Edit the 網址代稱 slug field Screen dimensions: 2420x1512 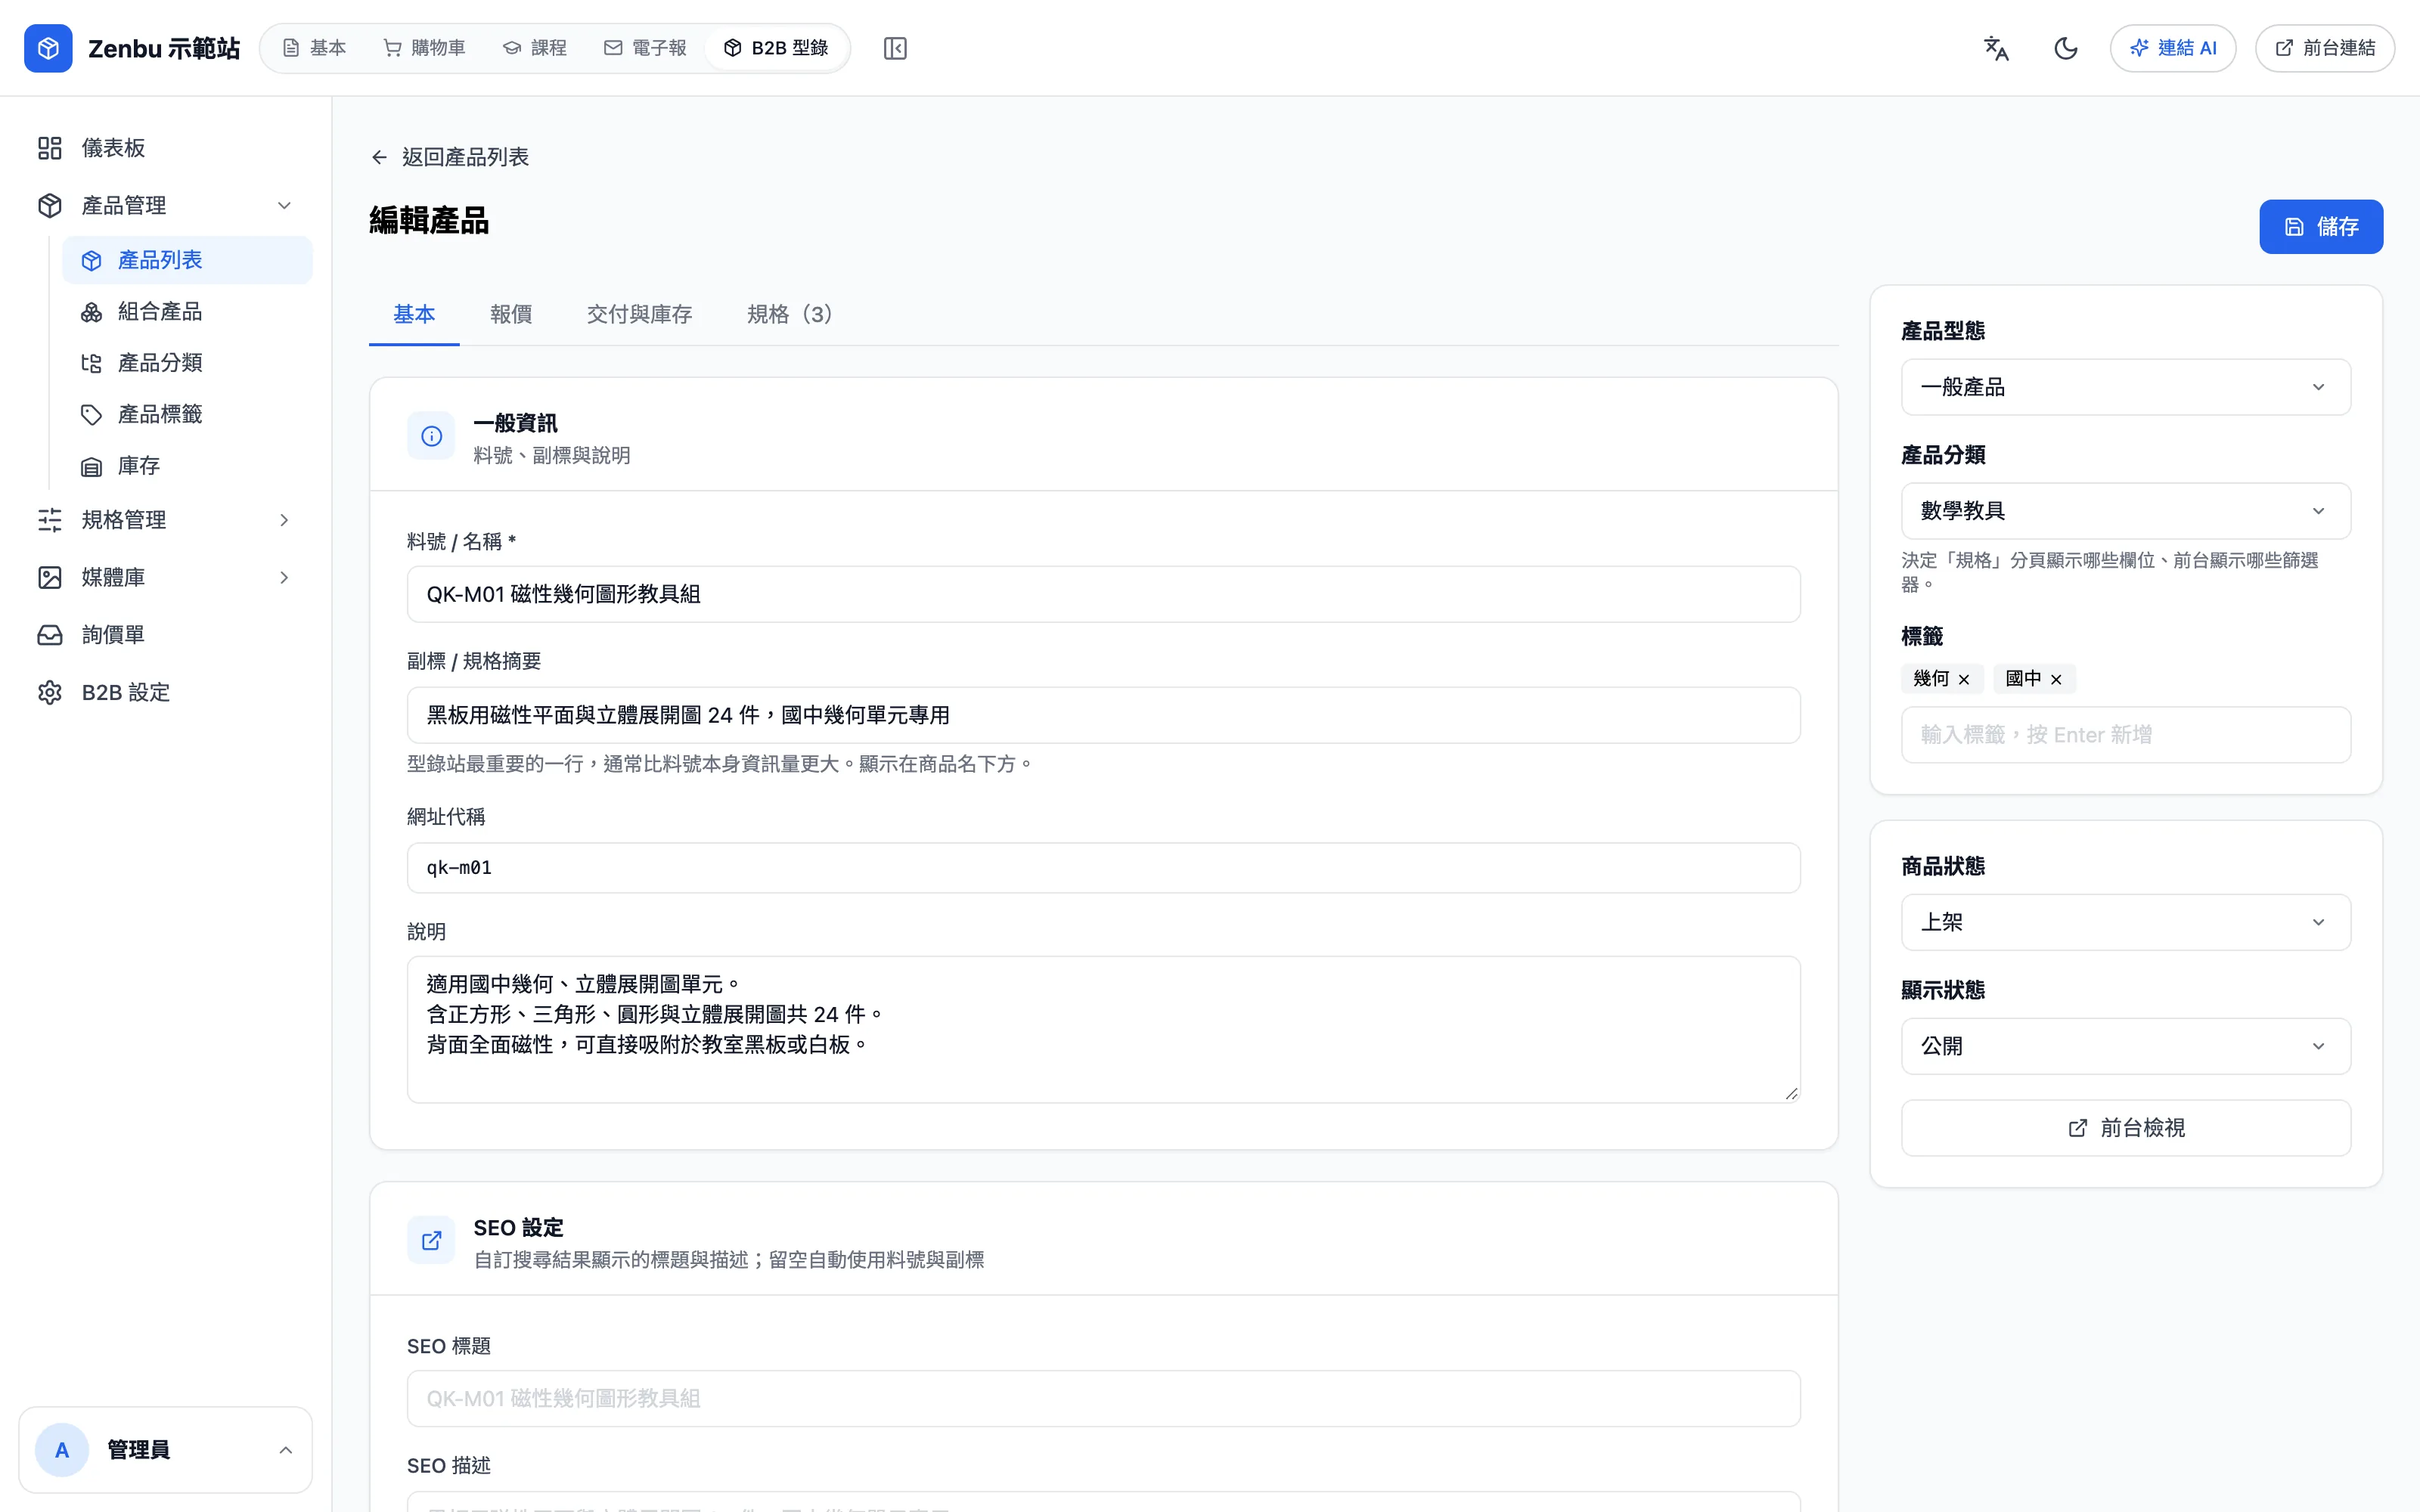(1103, 868)
